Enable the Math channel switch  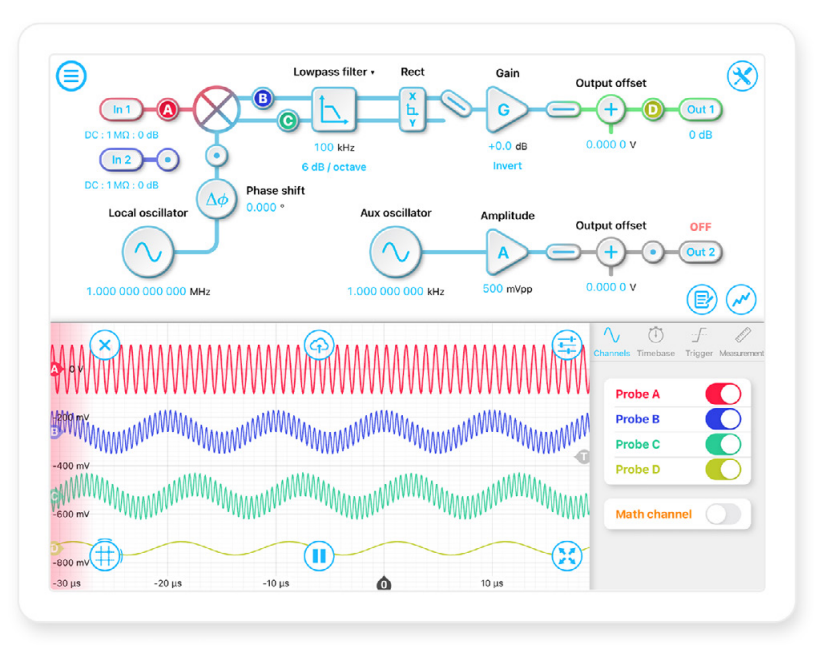pyautogui.click(x=723, y=514)
